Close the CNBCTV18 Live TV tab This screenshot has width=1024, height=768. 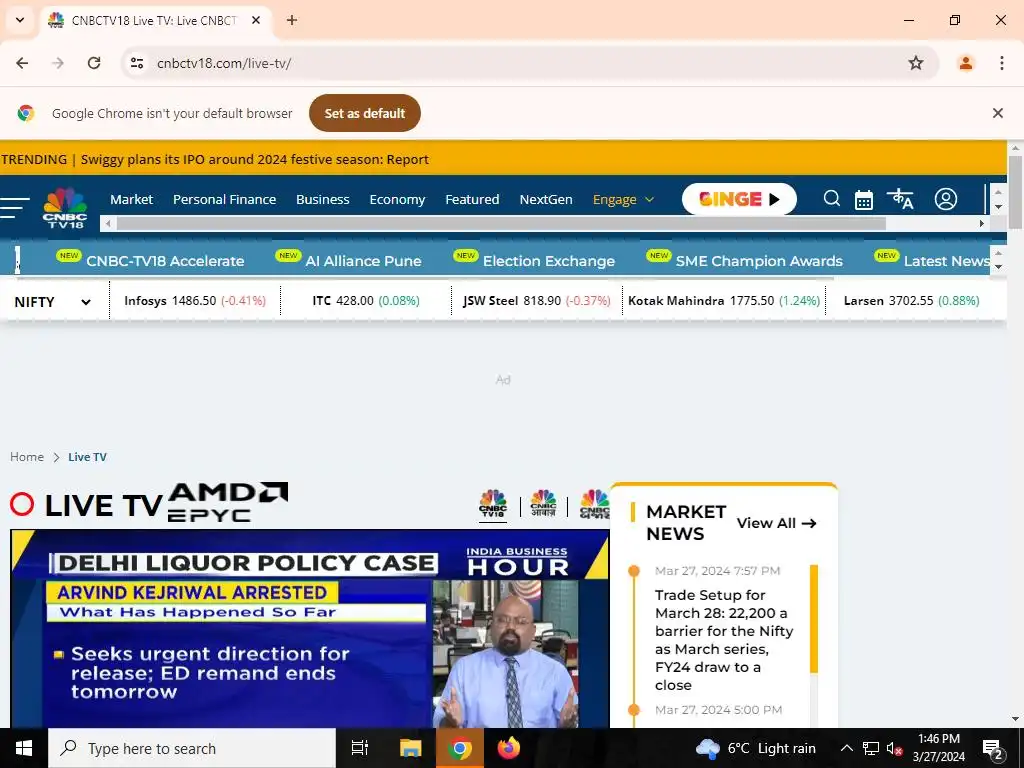tap(256, 20)
